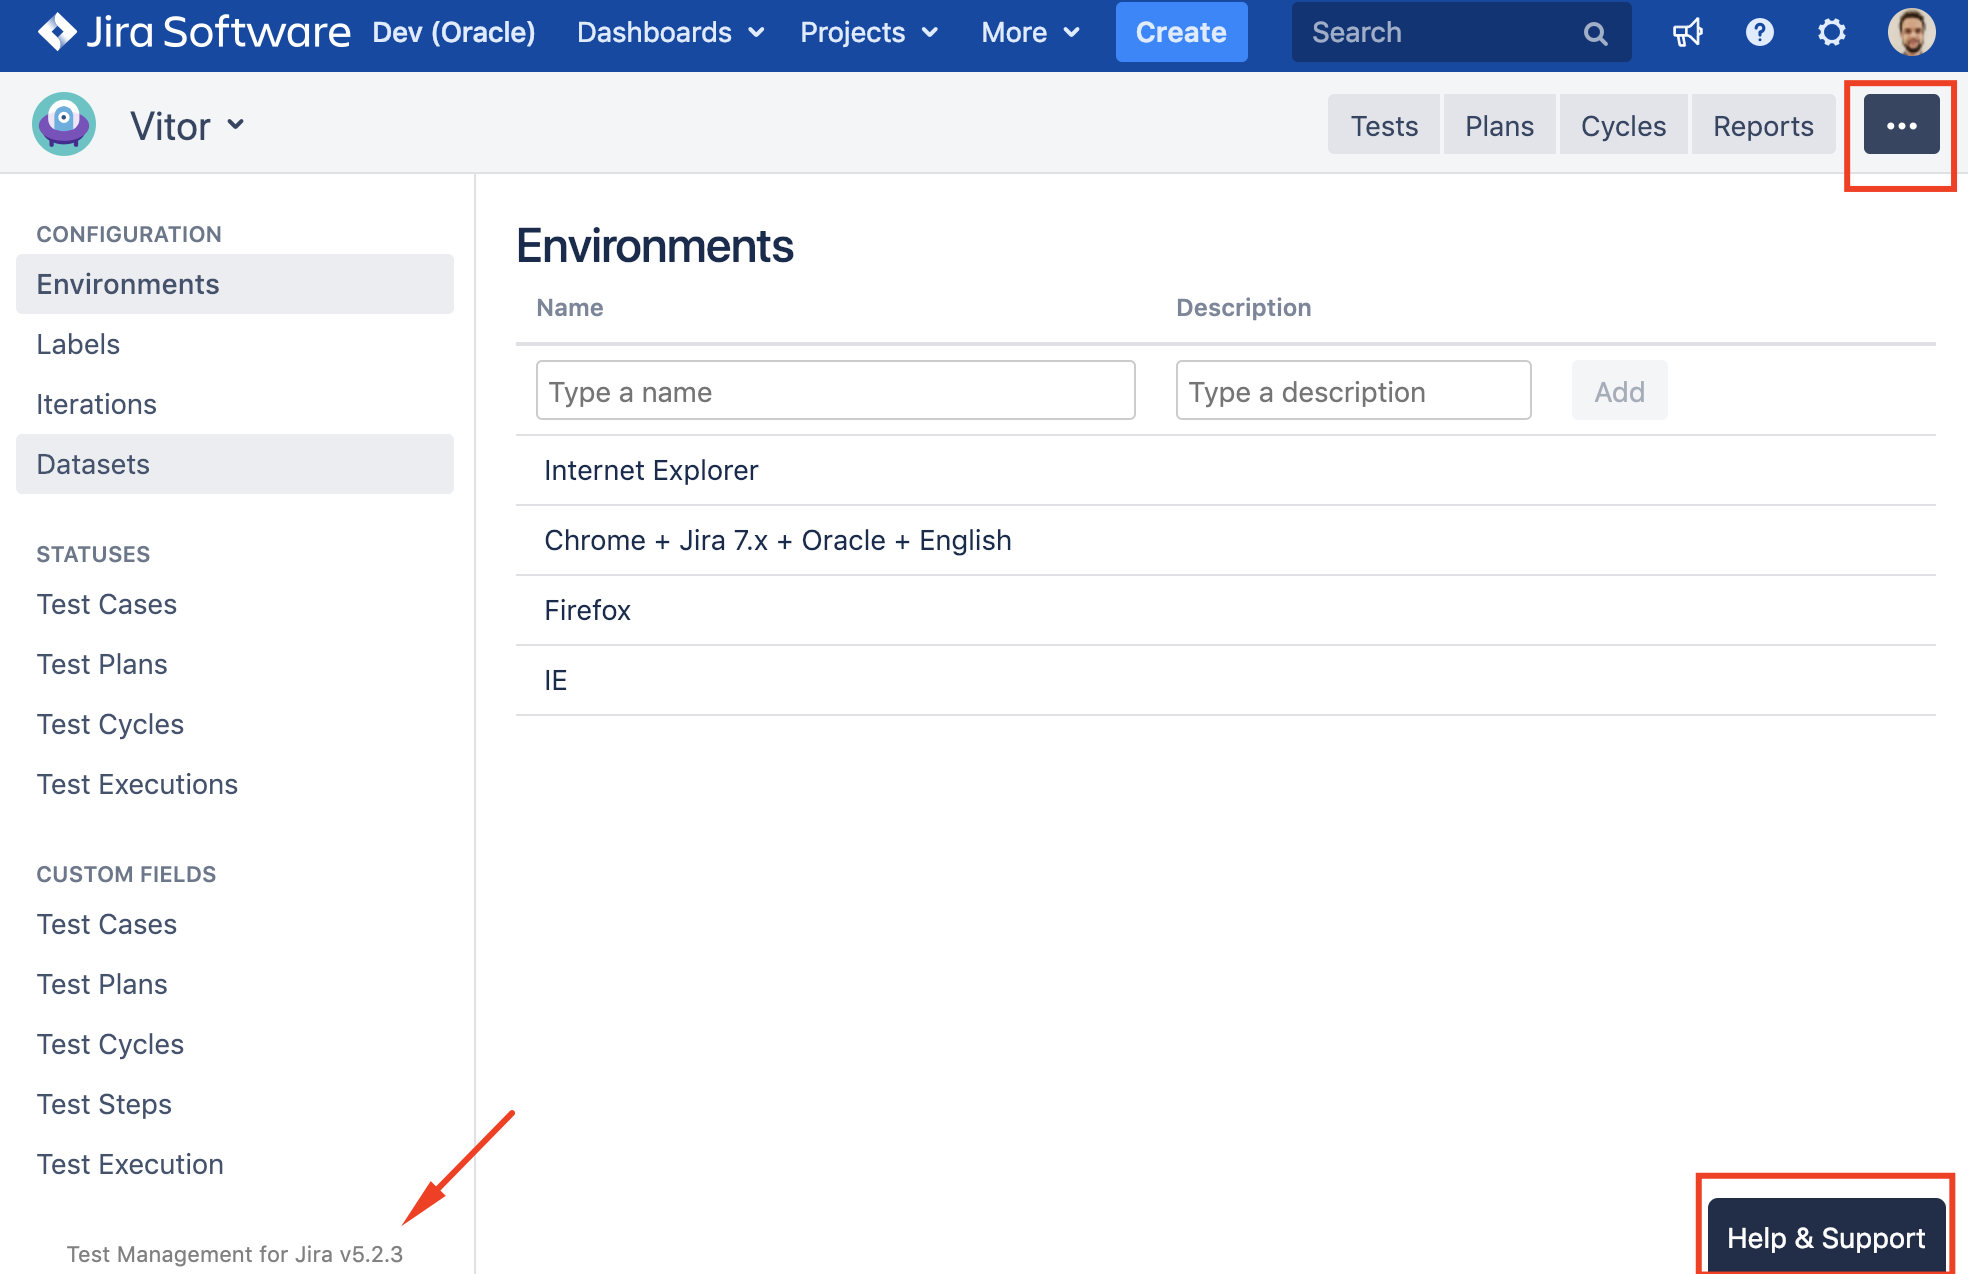Click the Vitor project avatar icon

[64, 125]
